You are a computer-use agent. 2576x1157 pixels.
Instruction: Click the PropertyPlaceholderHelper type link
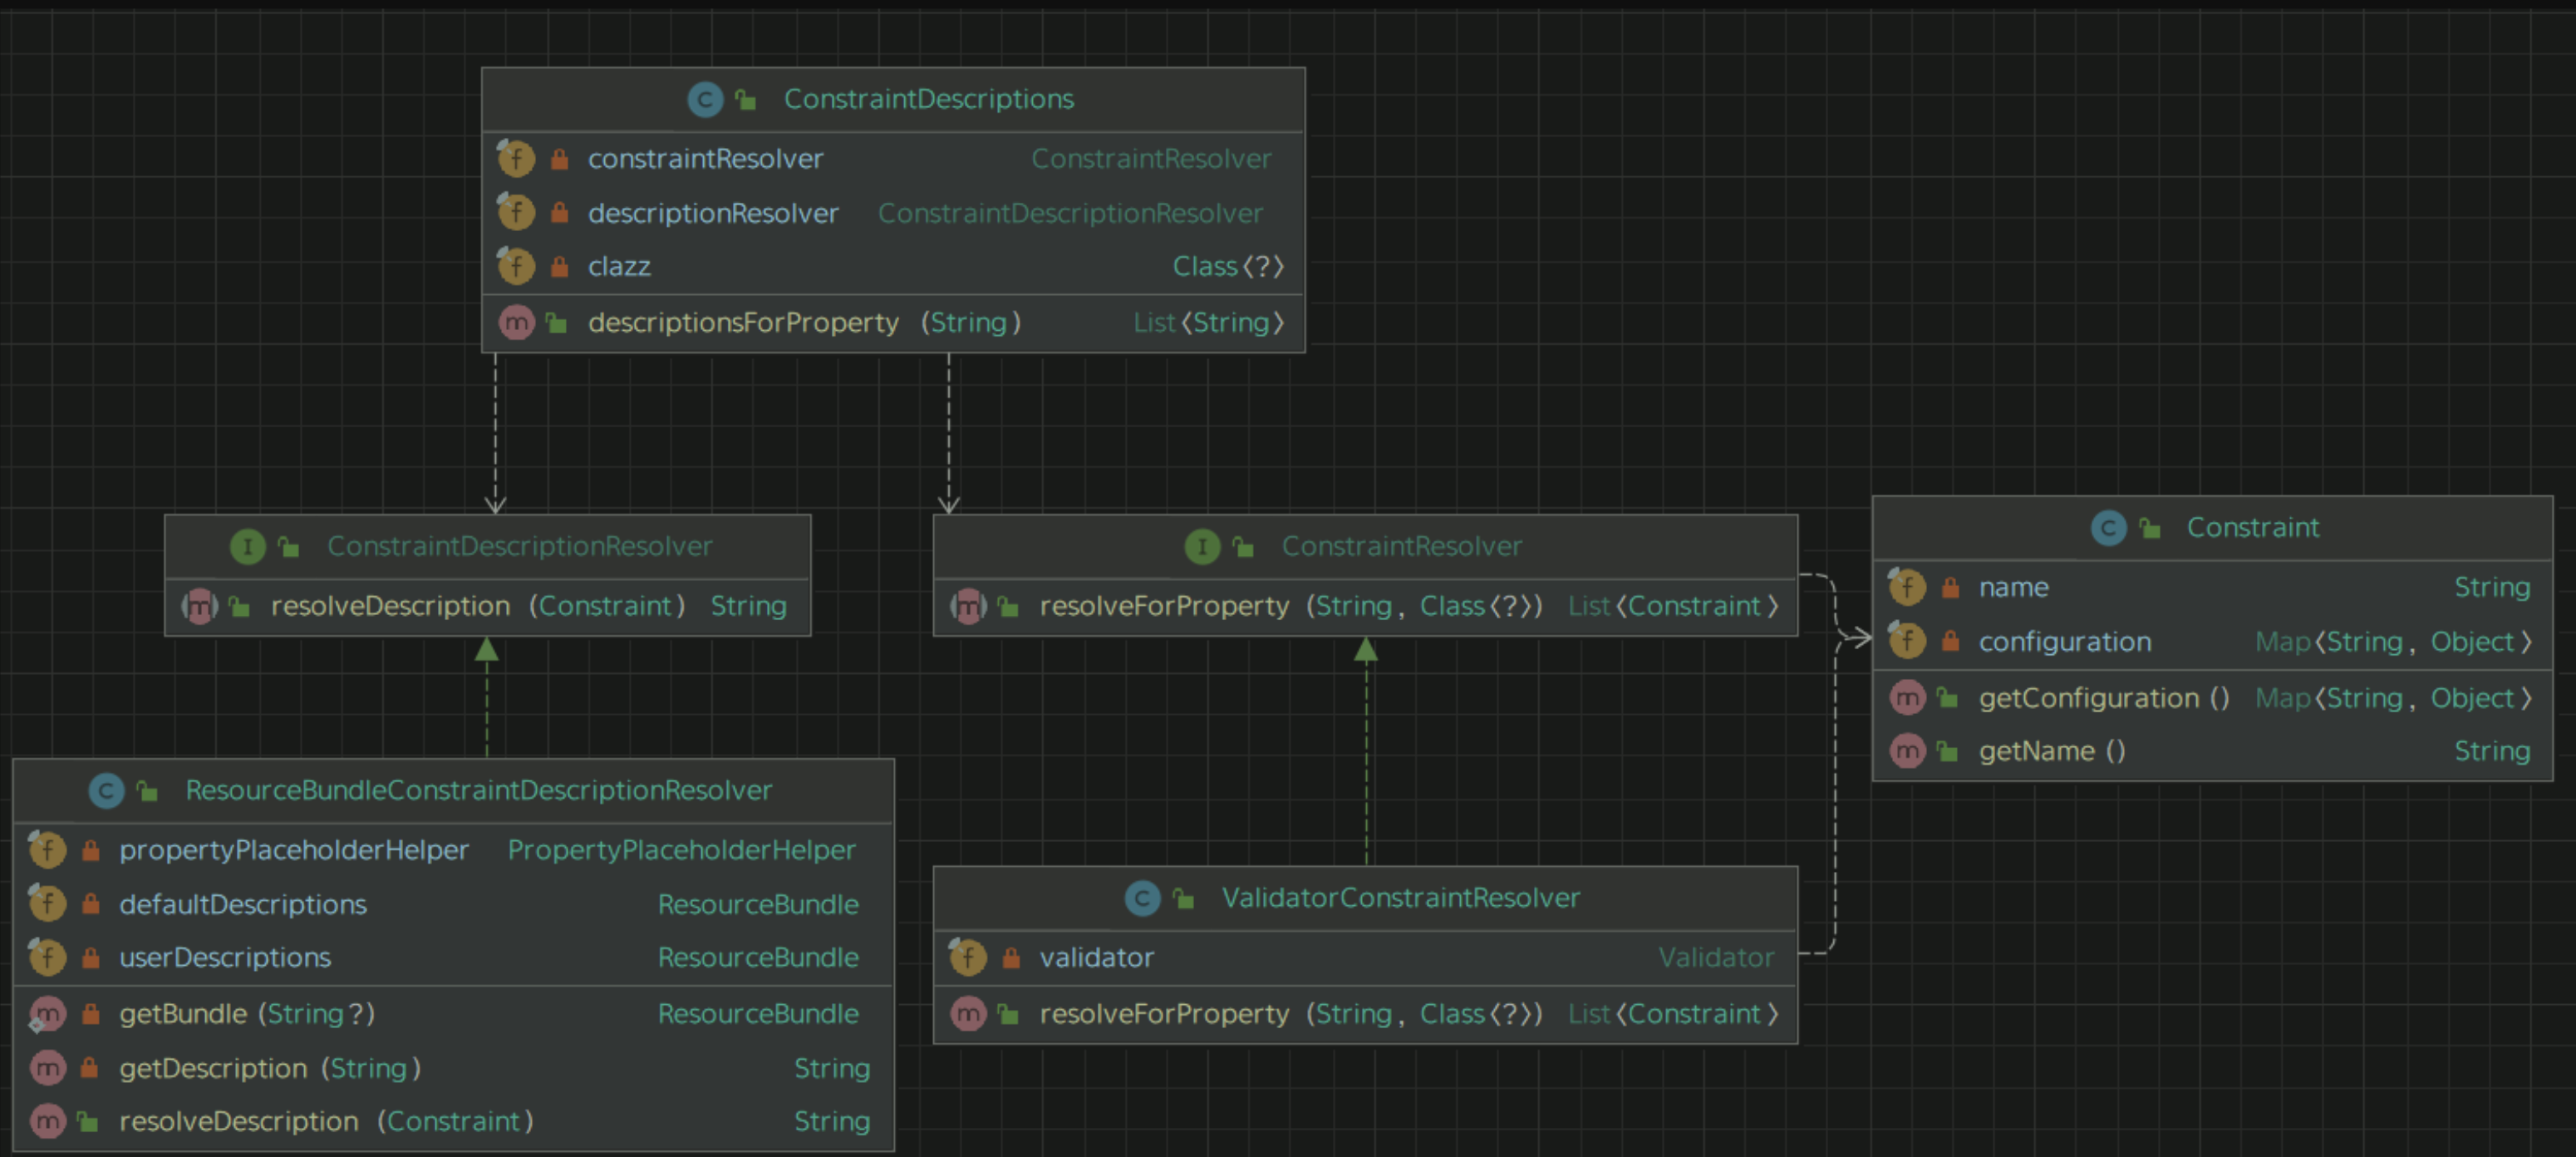click(x=681, y=850)
